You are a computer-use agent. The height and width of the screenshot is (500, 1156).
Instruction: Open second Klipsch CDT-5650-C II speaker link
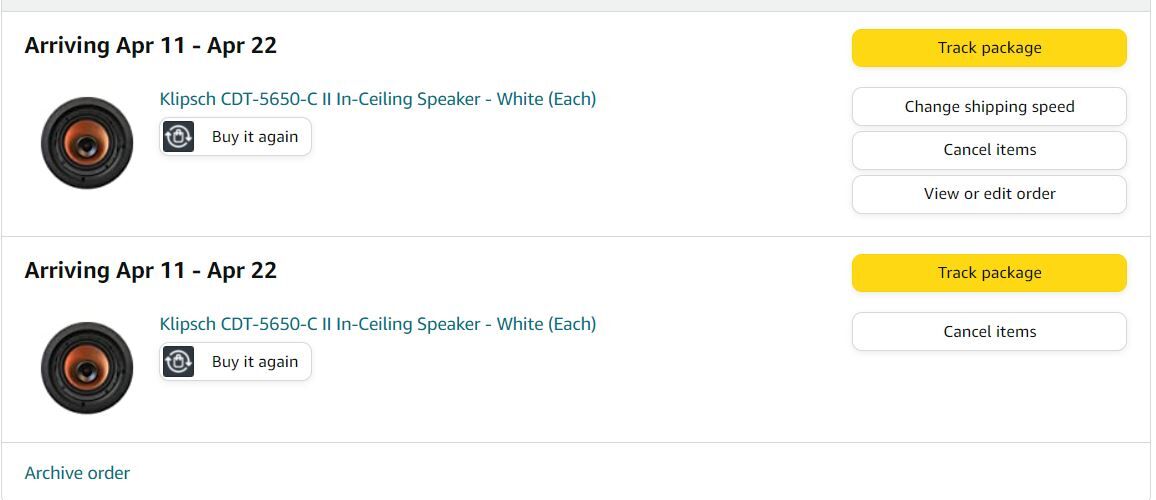pos(377,324)
